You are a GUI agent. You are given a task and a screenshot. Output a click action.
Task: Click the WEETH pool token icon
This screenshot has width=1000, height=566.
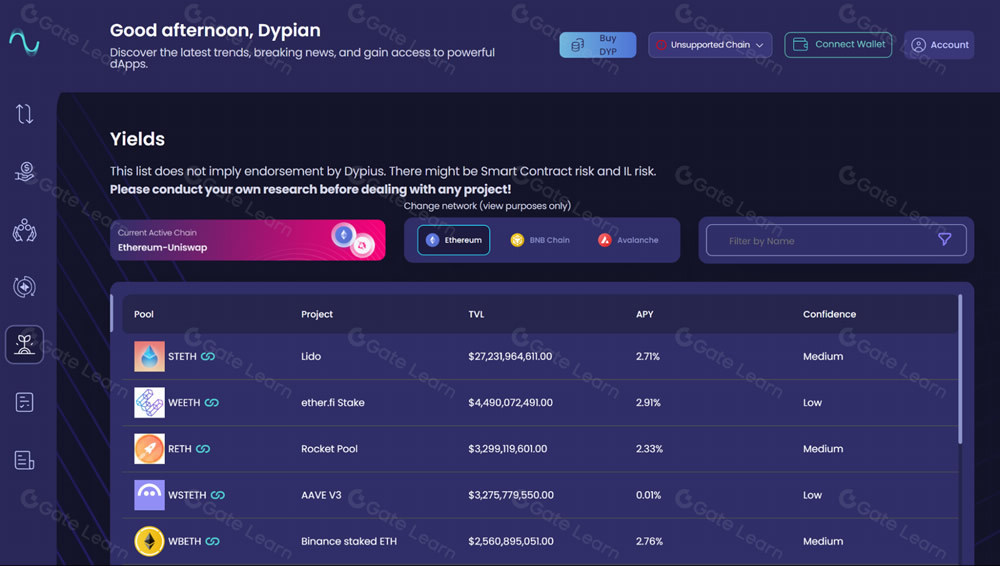coord(149,403)
